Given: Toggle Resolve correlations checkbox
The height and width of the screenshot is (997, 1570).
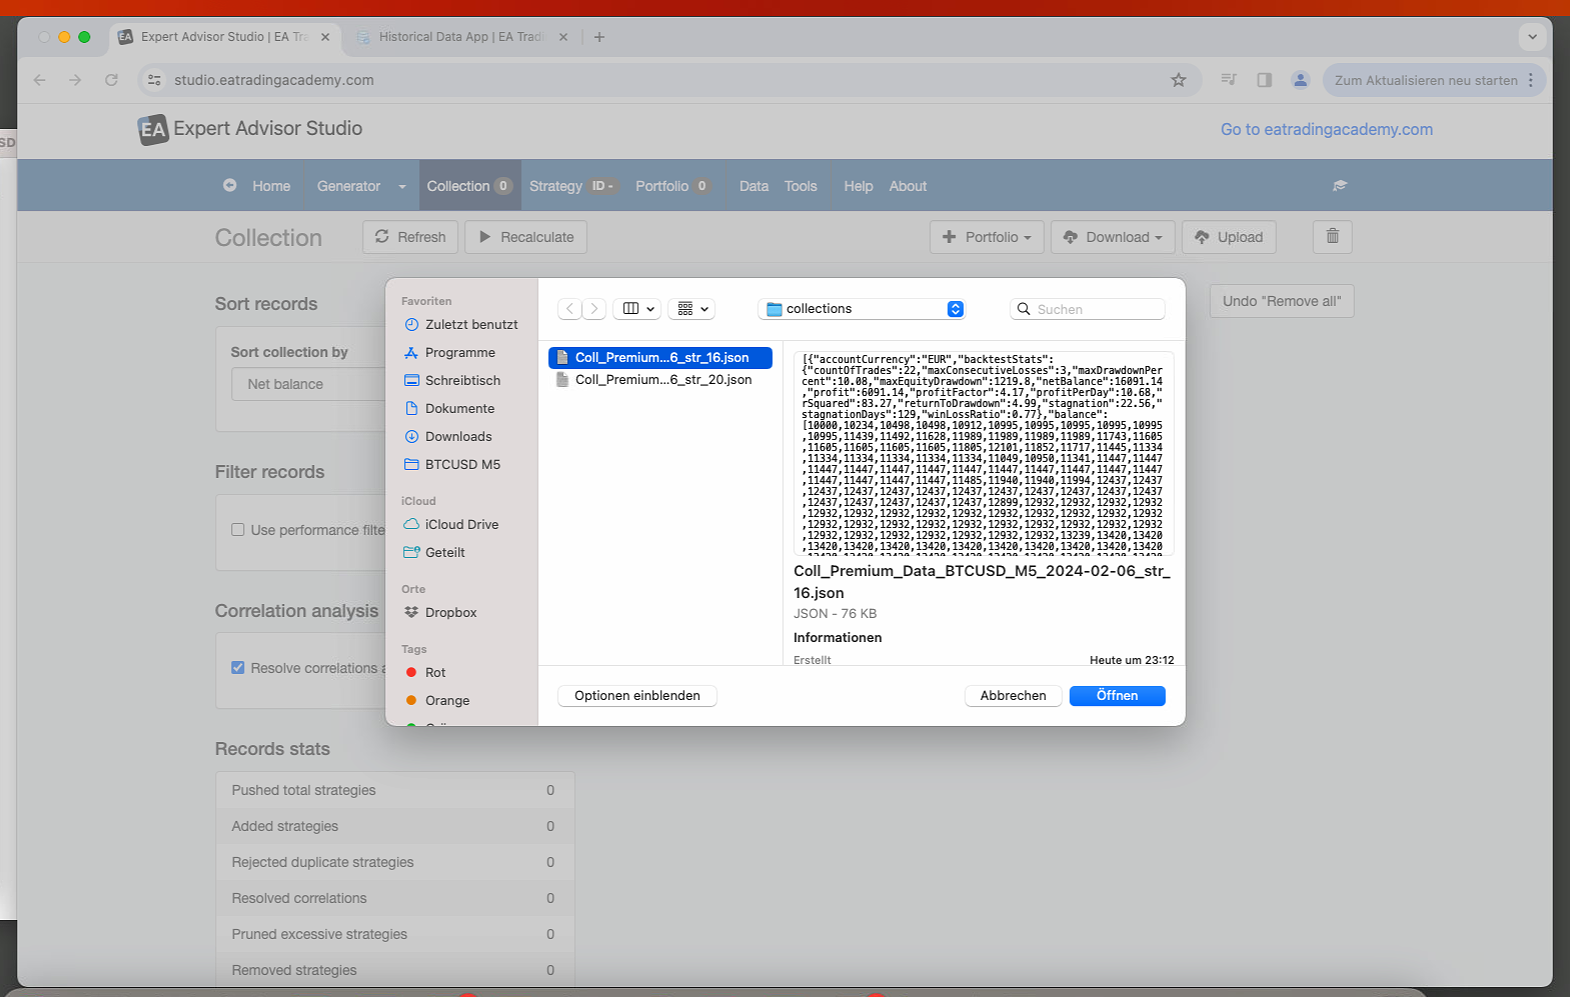Looking at the screenshot, I should tap(238, 668).
